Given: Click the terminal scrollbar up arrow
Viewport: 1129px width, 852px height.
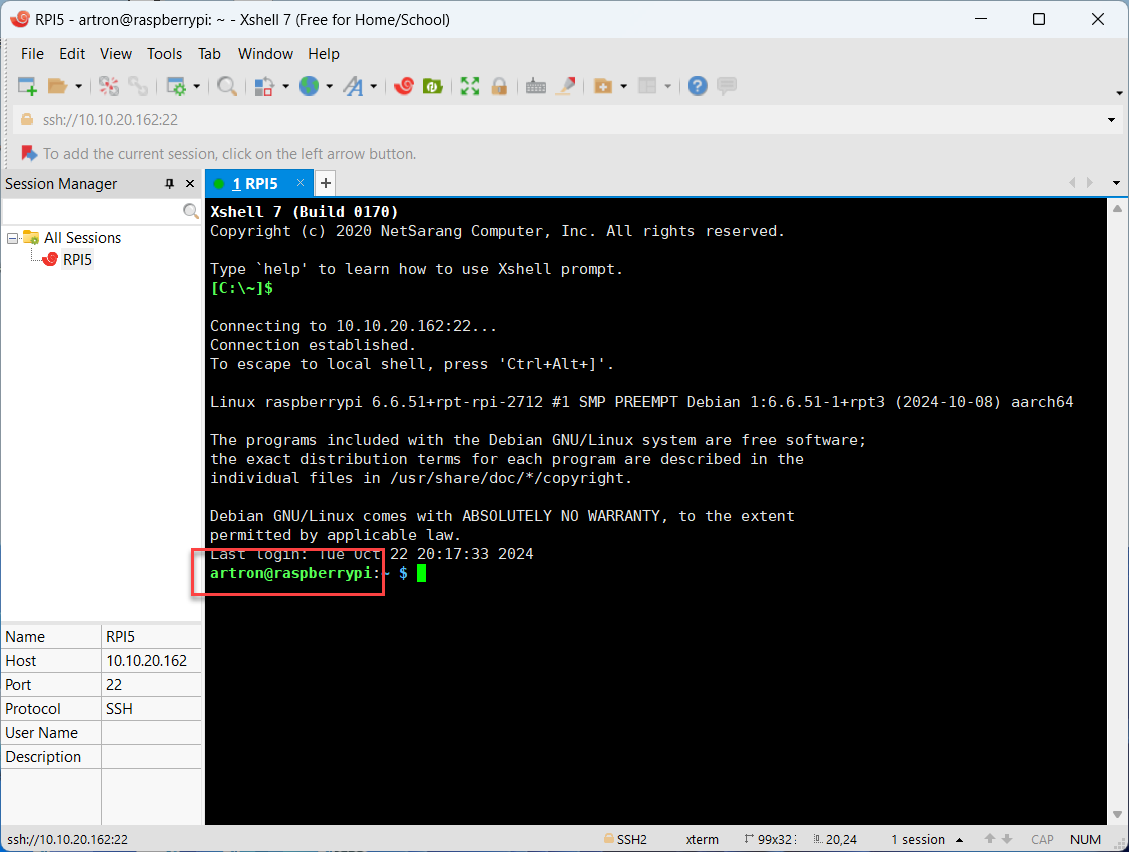Looking at the screenshot, I should pyautogui.click(x=1117, y=209).
